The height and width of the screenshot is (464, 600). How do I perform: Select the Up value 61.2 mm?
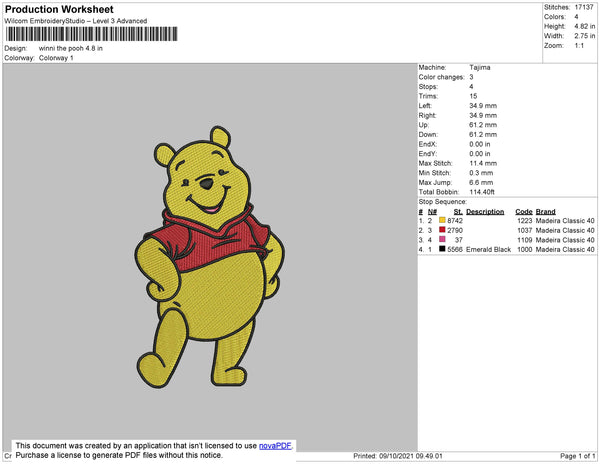pos(483,125)
